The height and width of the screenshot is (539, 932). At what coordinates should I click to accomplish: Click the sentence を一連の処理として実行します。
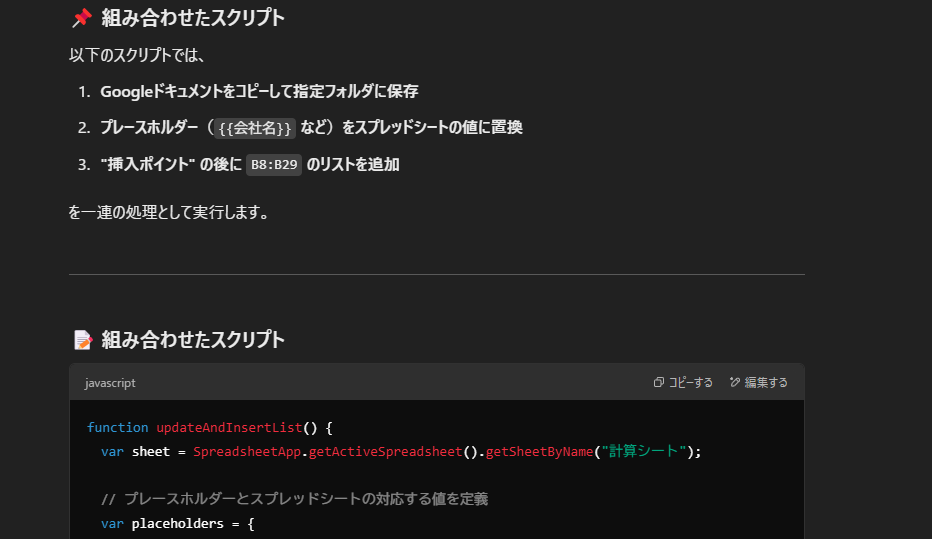pyautogui.click(x=169, y=212)
